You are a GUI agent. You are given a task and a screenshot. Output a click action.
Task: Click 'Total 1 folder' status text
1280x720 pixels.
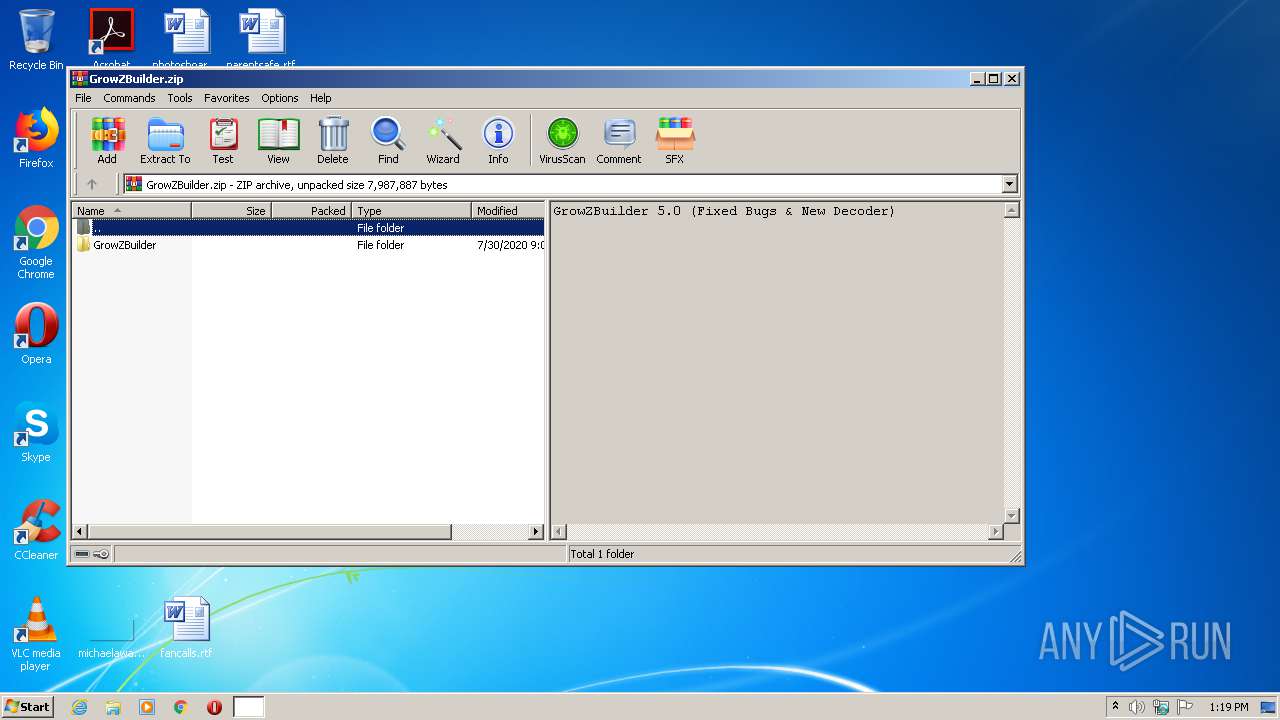(602, 554)
